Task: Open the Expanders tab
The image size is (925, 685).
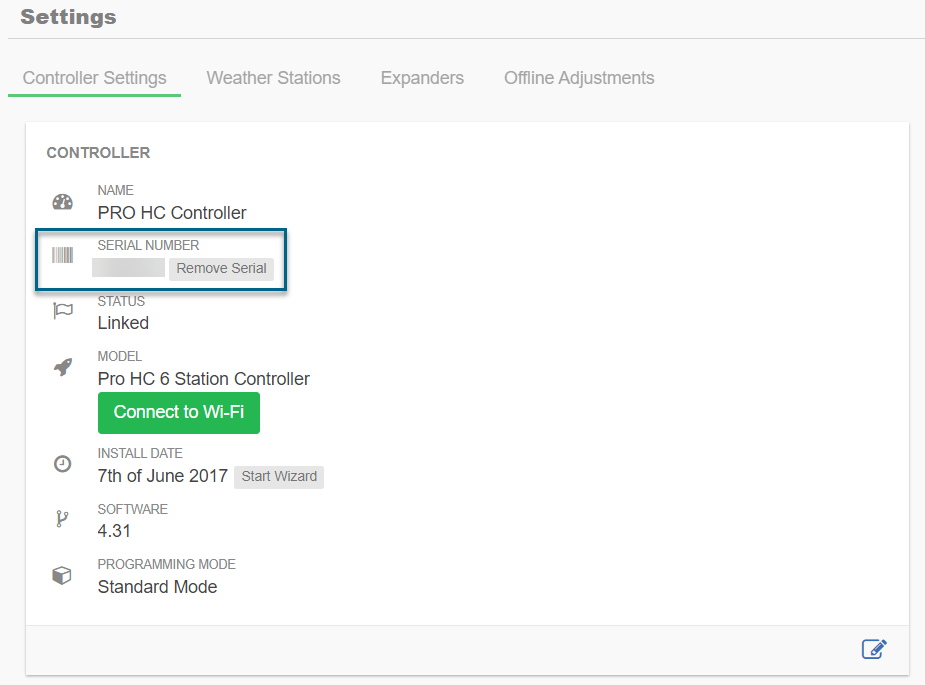Action: click(x=422, y=78)
